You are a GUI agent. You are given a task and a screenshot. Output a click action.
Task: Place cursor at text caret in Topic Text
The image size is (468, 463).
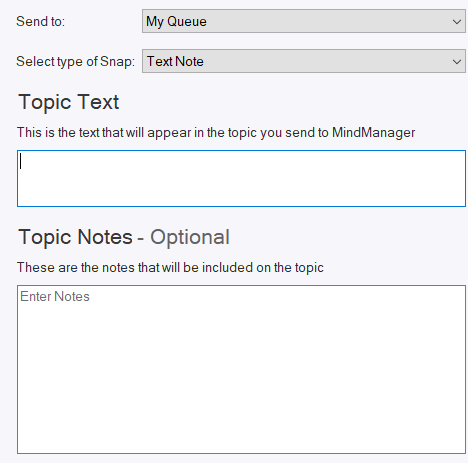21,161
